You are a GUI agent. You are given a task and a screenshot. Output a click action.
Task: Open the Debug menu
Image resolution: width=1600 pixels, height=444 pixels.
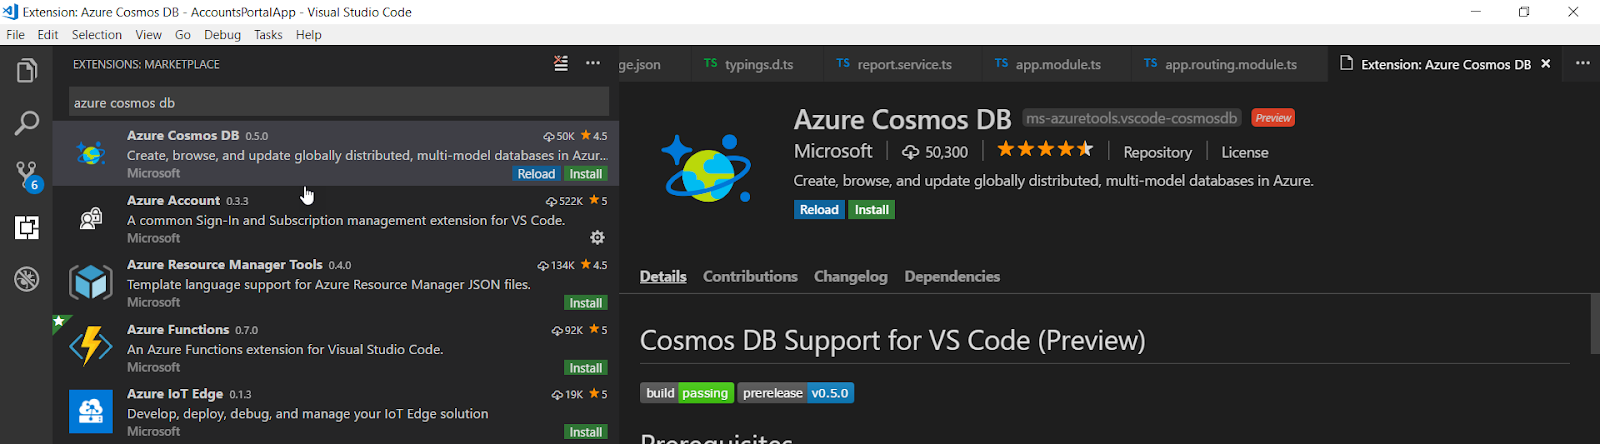tap(223, 34)
